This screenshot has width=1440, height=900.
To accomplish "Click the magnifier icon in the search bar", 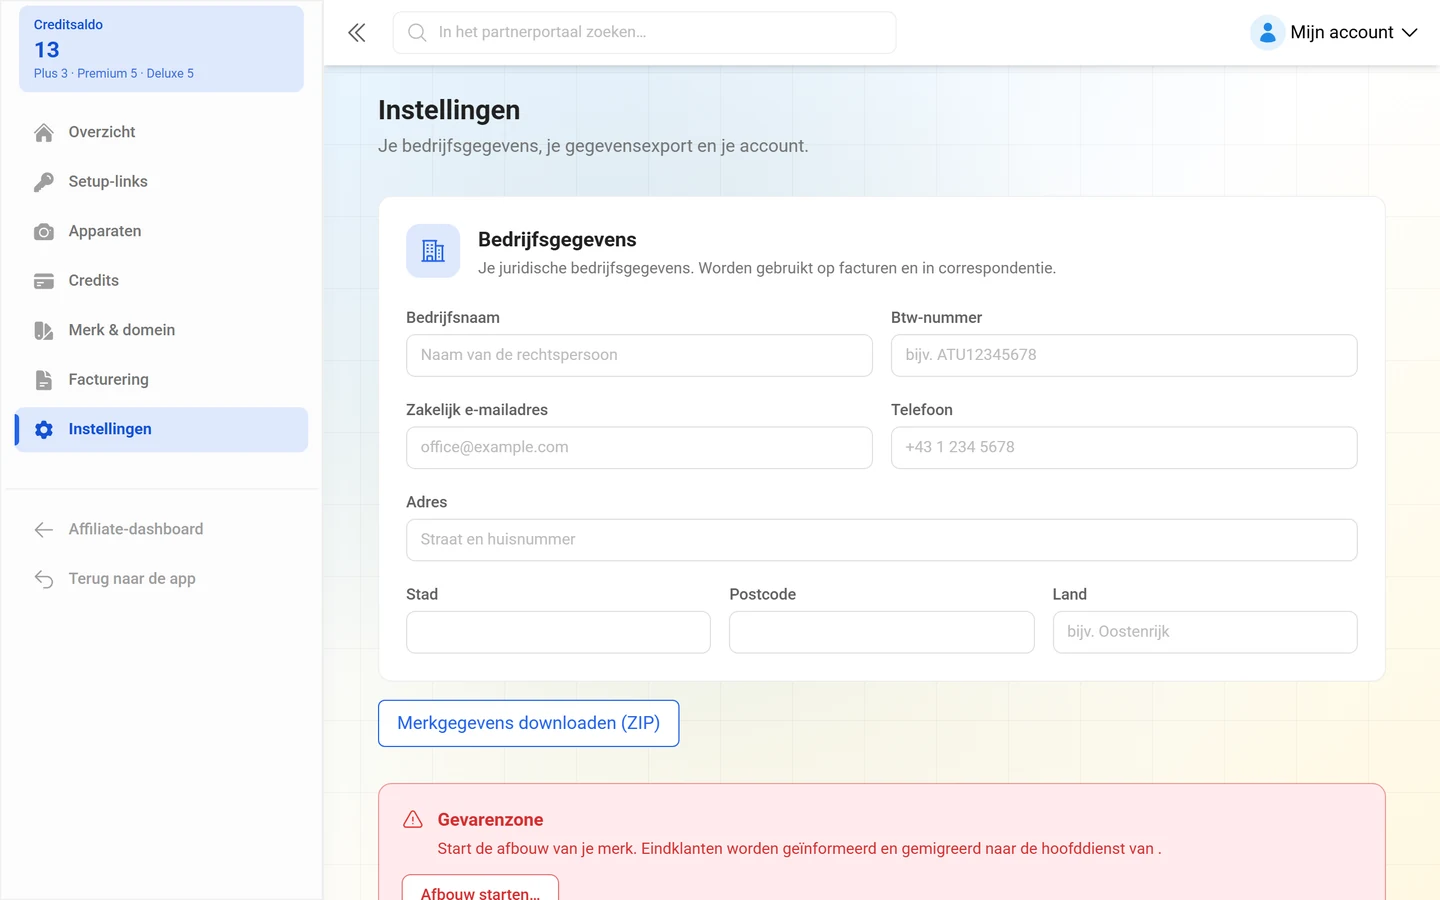I will coord(417,33).
